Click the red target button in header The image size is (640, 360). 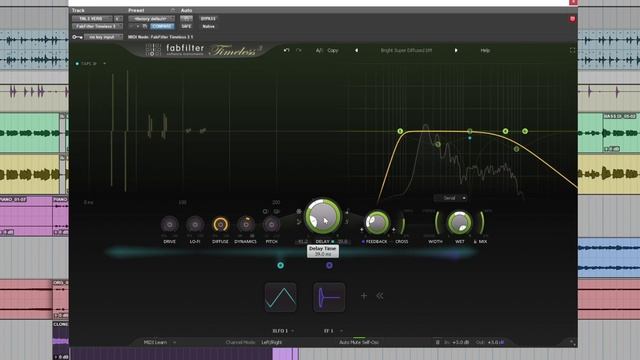click(572, 19)
